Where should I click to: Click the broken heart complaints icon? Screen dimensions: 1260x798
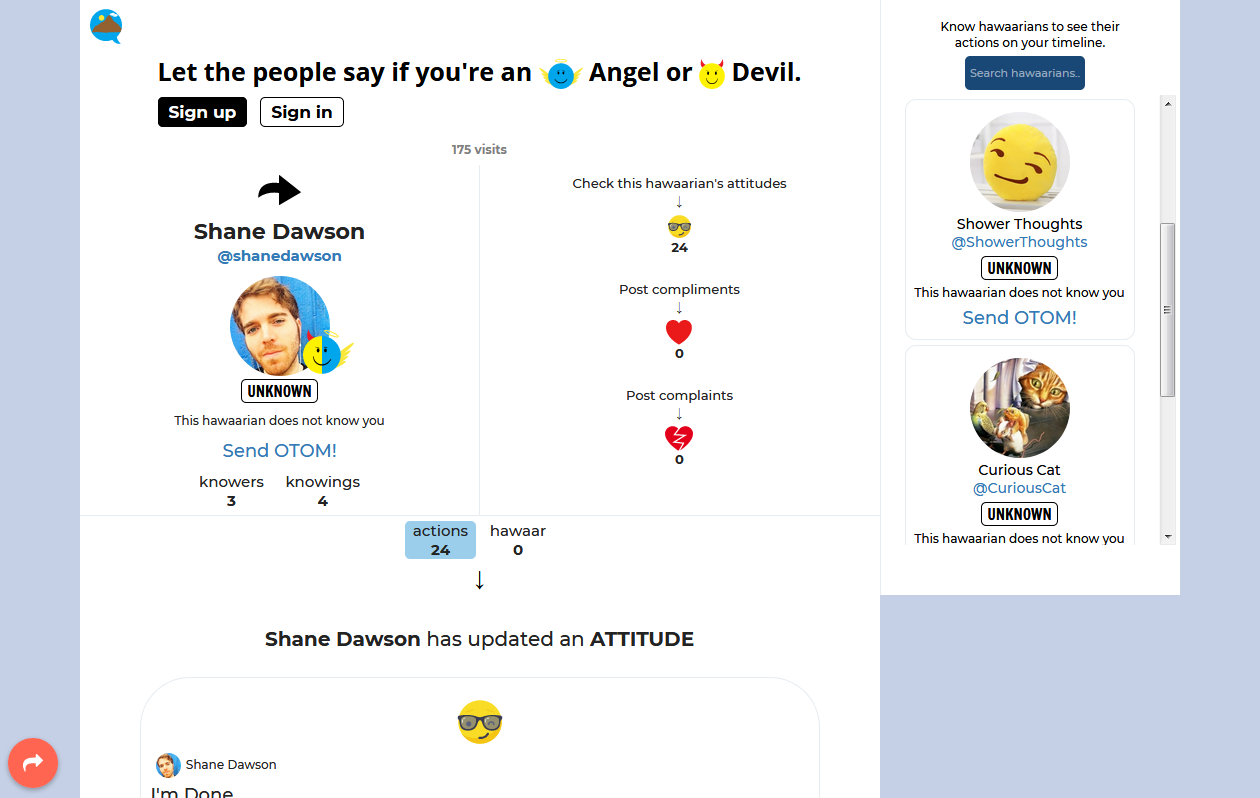[x=679, y=437]
